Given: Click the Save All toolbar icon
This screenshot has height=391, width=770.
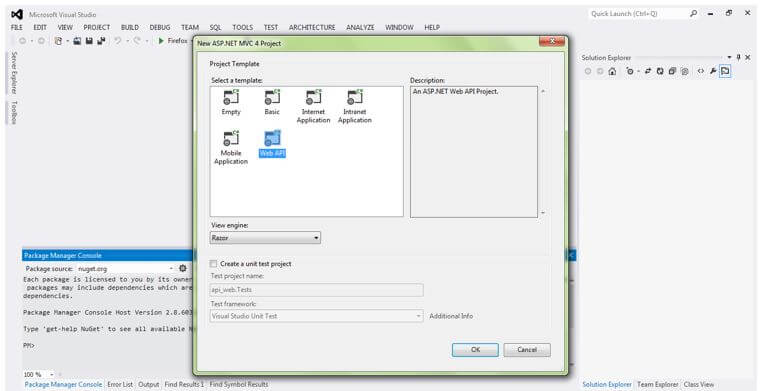Looking at the screenshot, I should pos(101,41).
